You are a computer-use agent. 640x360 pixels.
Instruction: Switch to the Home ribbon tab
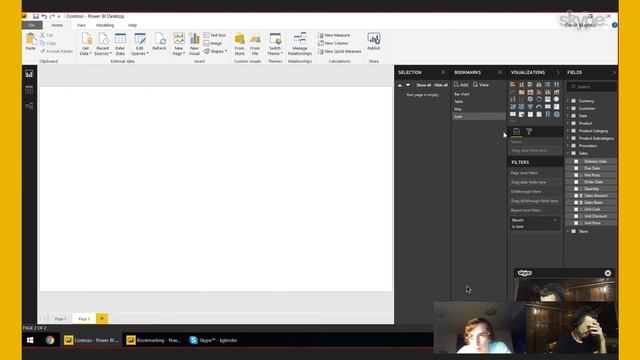[x=57, y=25]
